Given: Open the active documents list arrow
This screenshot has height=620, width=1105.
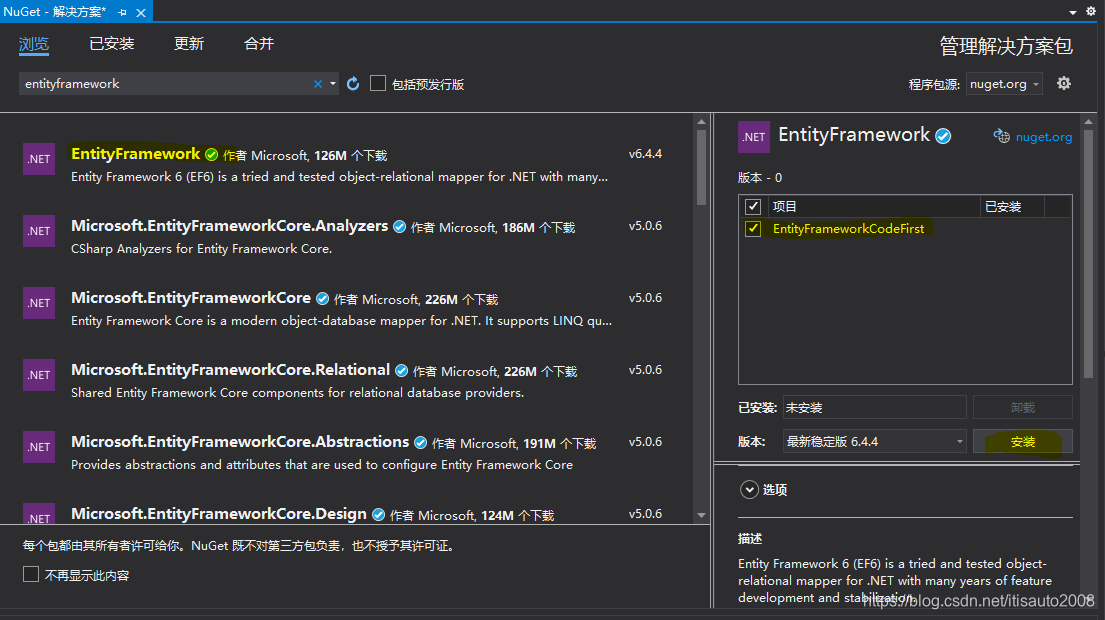Looking at the screenshot, I should click(1073, 12).
